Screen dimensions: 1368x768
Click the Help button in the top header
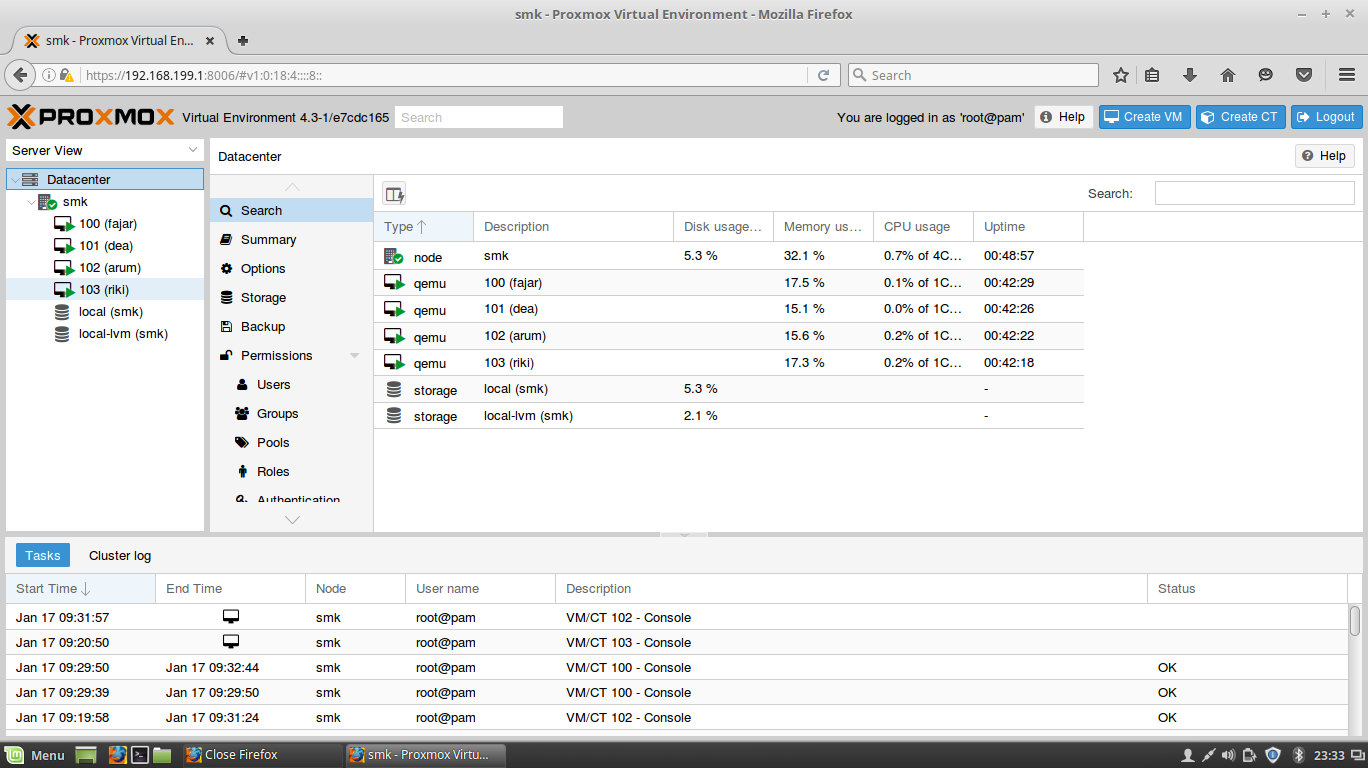tap(1063, 117)
